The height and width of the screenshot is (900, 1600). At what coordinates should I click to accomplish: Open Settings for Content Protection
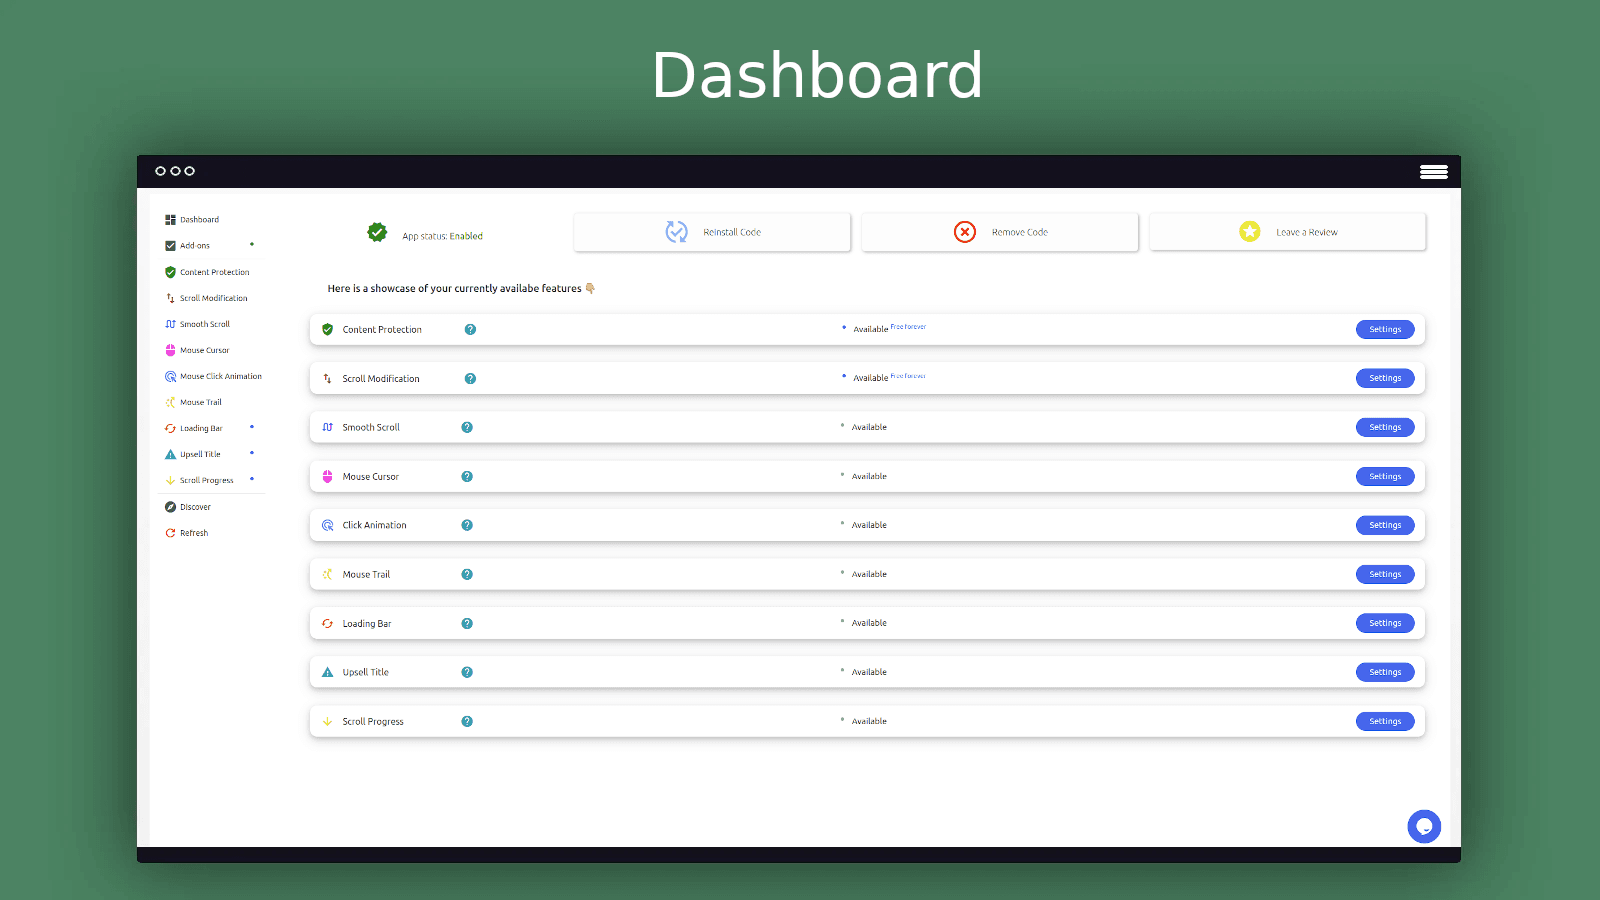1385,329
